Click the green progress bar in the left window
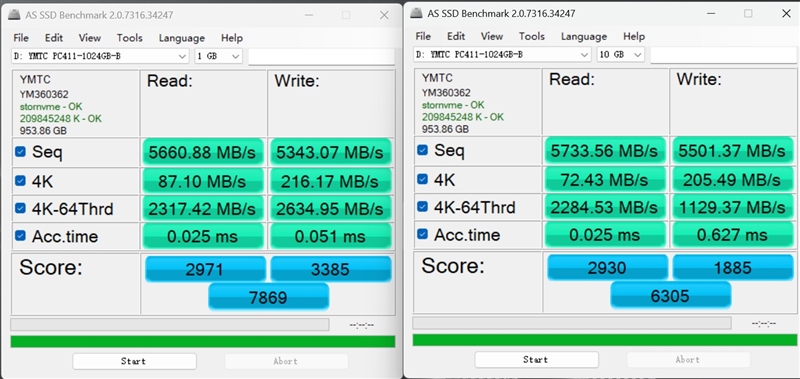 coord(203,341)
